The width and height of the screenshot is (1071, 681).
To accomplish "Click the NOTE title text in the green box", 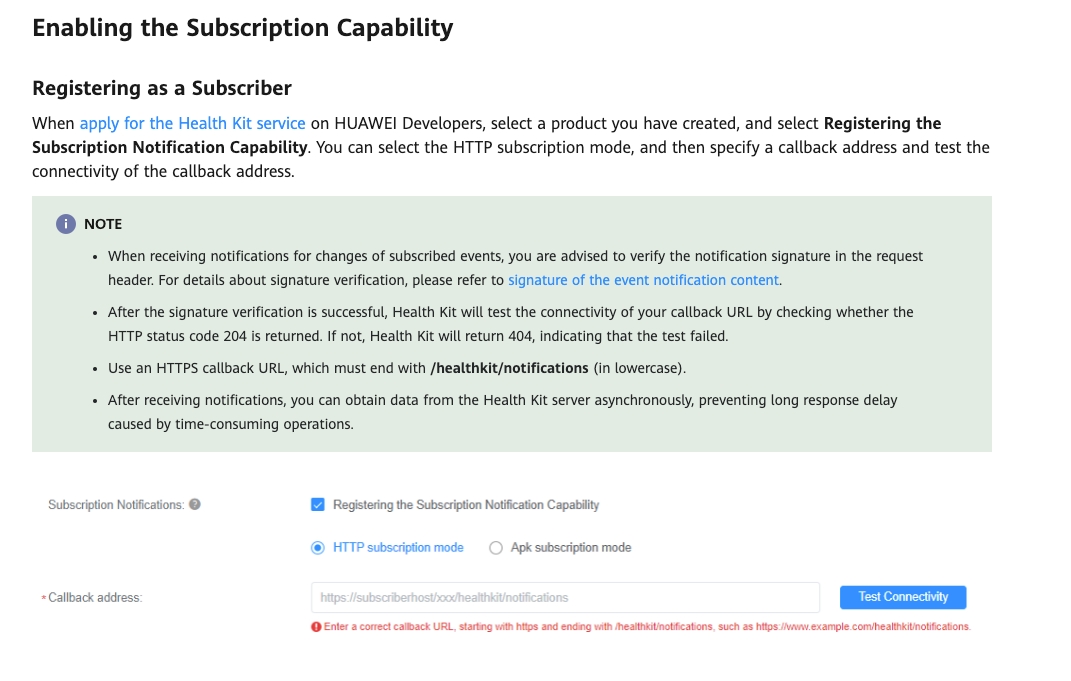I will [103, 224].
